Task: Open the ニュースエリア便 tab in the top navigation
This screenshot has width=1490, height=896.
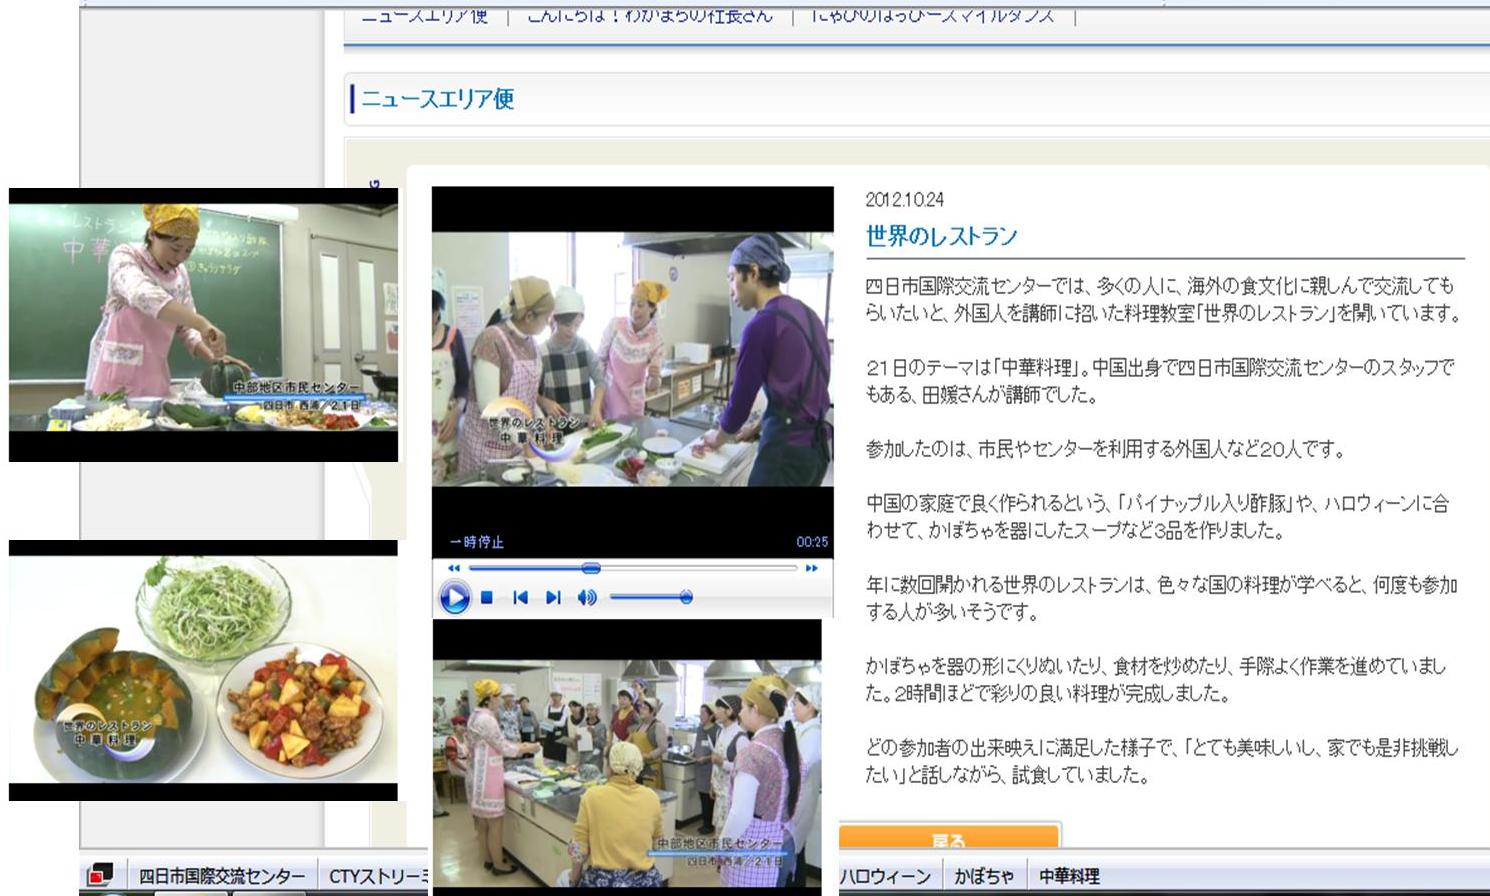Action: [x=424, y=16]
